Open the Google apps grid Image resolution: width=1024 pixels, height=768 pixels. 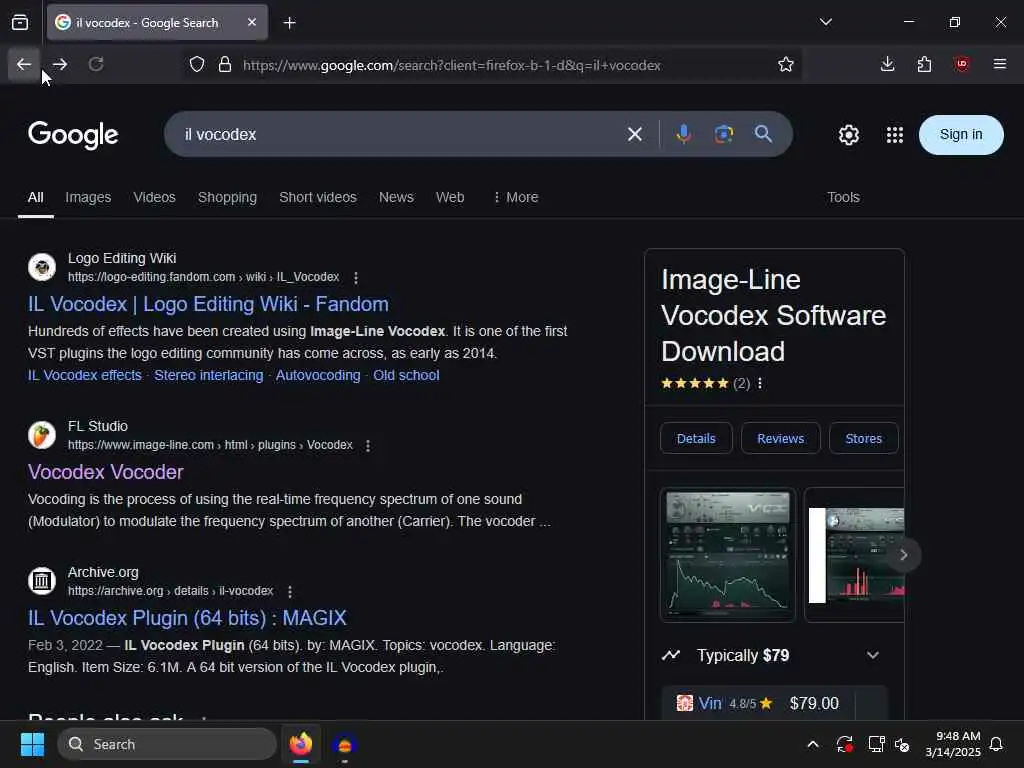(x=895, y=135)
